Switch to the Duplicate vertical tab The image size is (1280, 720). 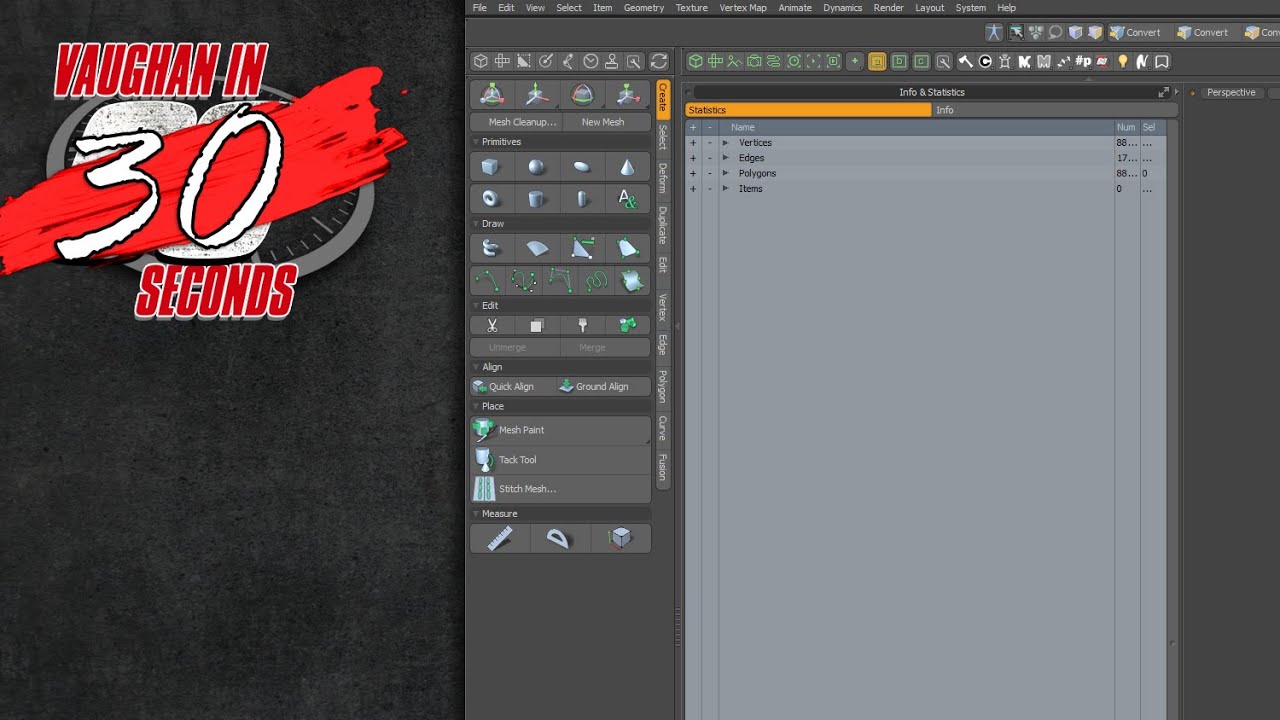click(x=662, y=225)
